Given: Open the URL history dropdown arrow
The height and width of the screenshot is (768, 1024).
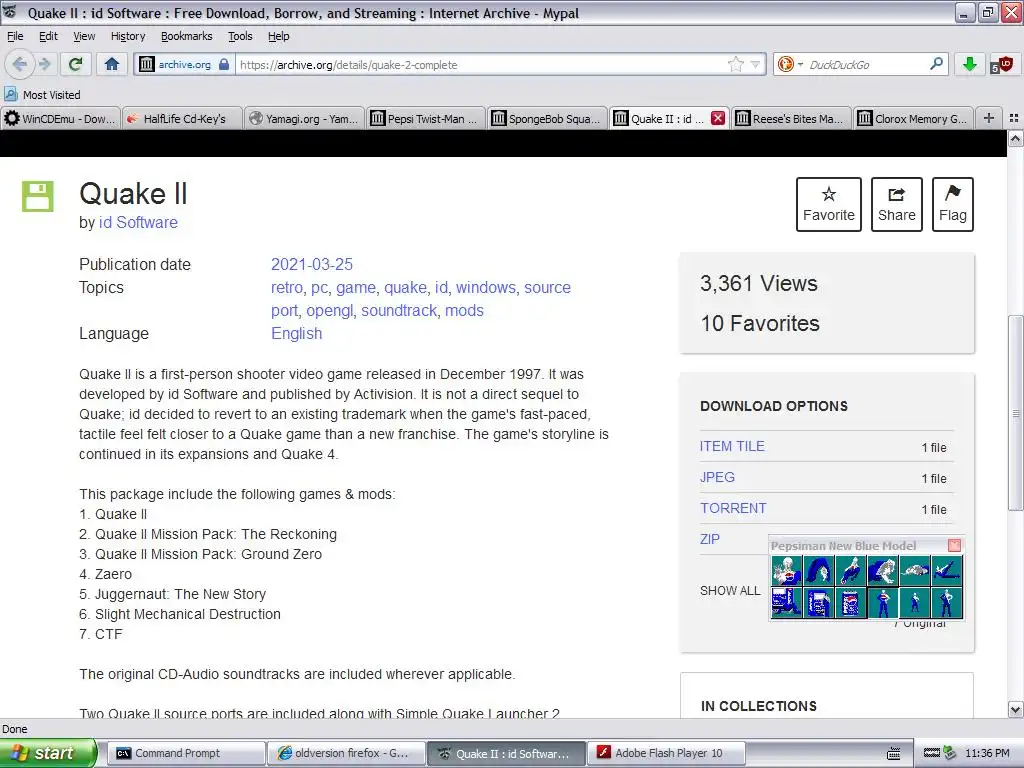Looking at the screenshot, I should (755, 65).
